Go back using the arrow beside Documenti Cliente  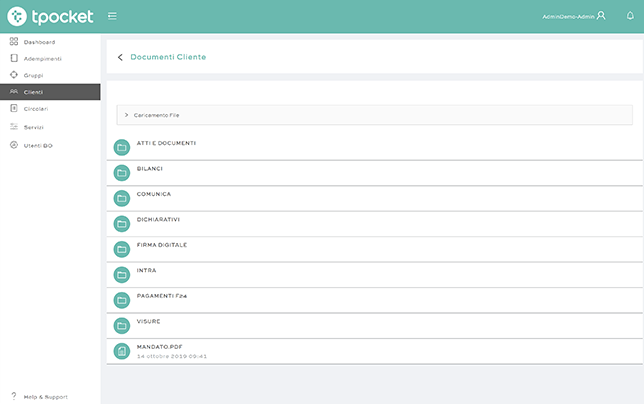120,57
